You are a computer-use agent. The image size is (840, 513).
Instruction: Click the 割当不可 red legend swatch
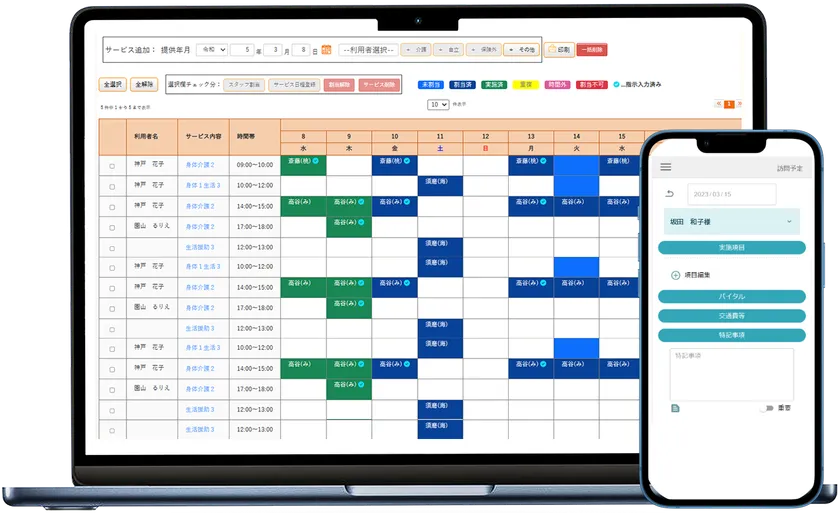[x=592, y=85]
